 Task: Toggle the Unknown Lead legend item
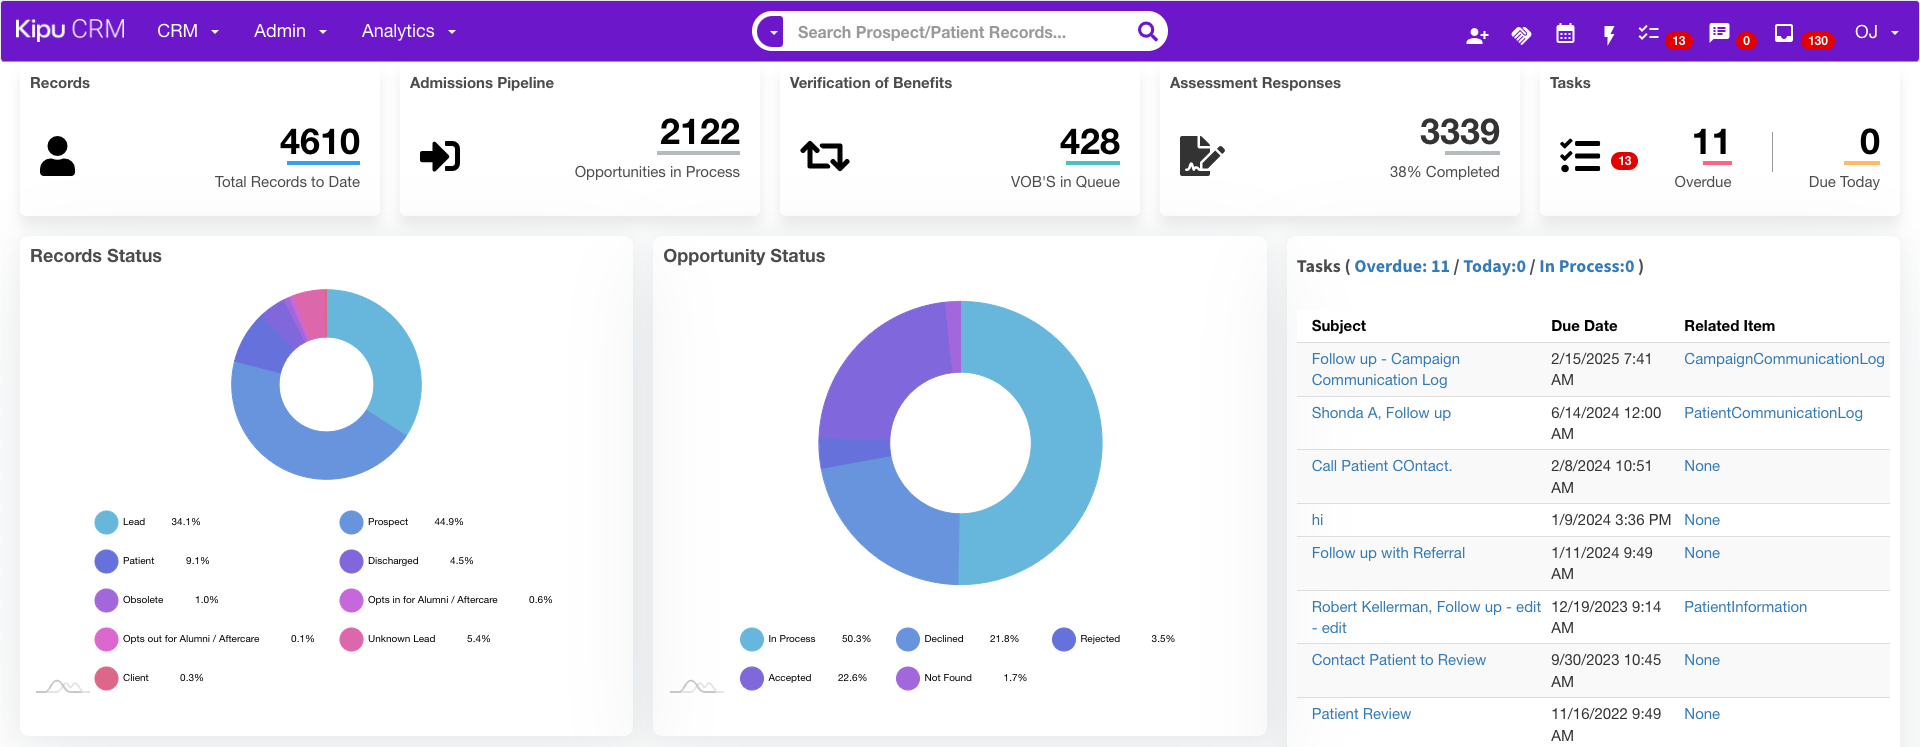point(400,639)
